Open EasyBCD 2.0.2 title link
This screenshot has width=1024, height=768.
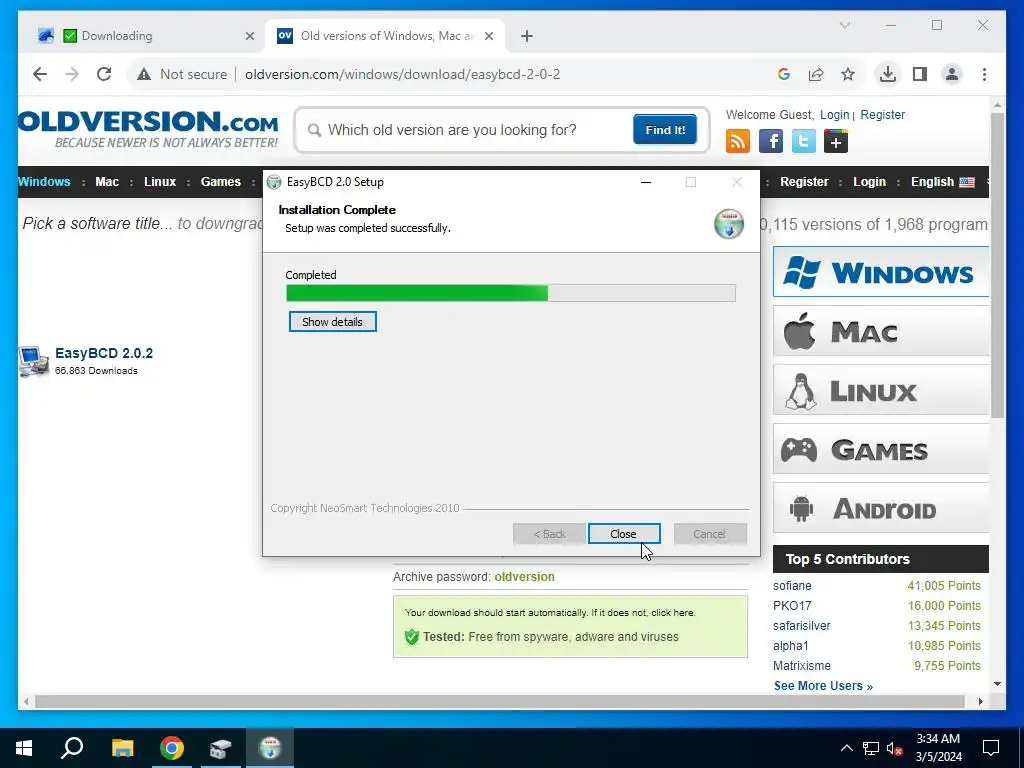[x=104, y=353]
